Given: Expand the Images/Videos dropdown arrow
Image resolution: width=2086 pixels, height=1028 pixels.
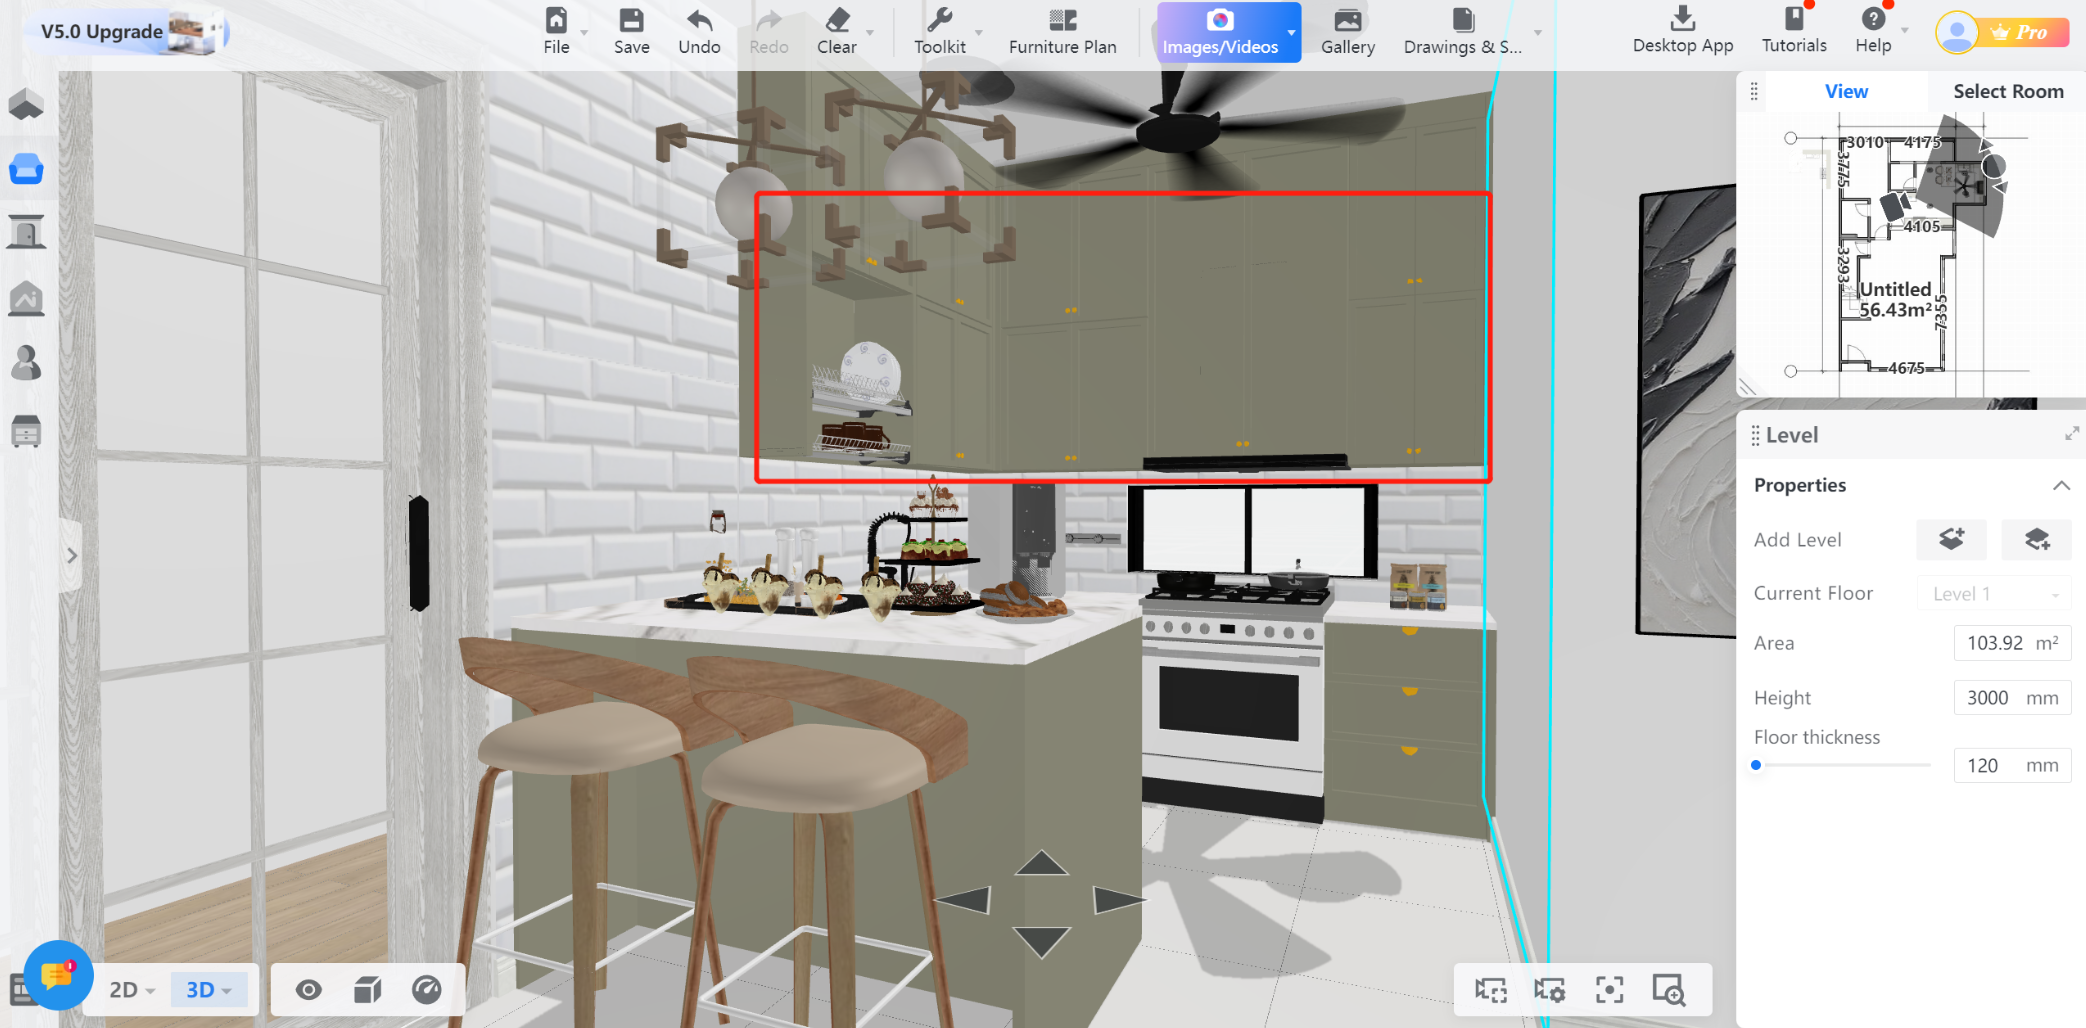Looking at the screenshot, I should click(1291, 33).
